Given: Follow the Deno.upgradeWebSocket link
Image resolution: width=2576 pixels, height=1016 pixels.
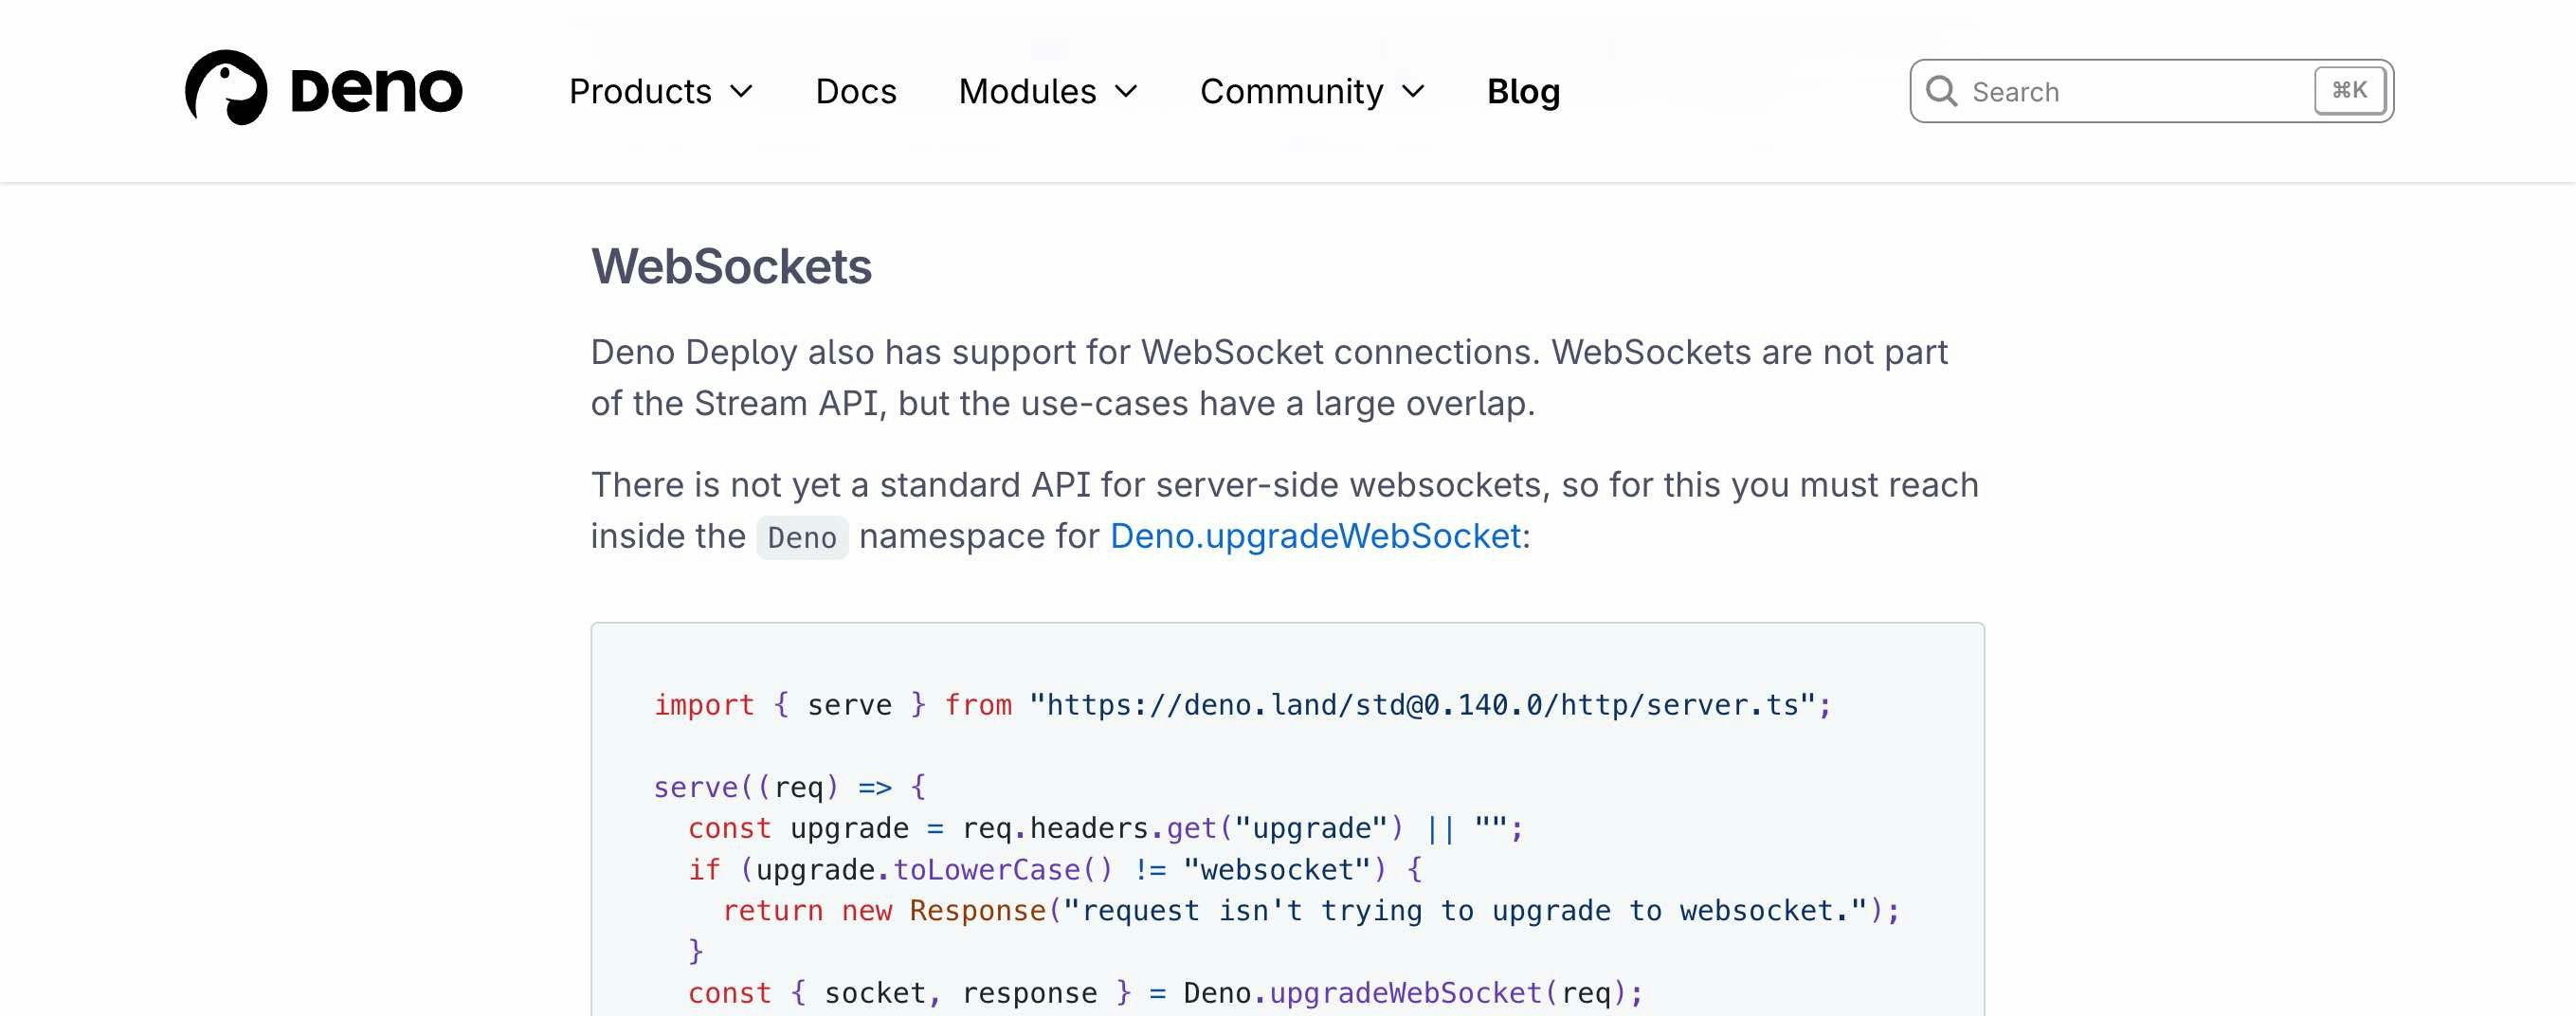Looking at the screenshot, I should (1315, 537).
